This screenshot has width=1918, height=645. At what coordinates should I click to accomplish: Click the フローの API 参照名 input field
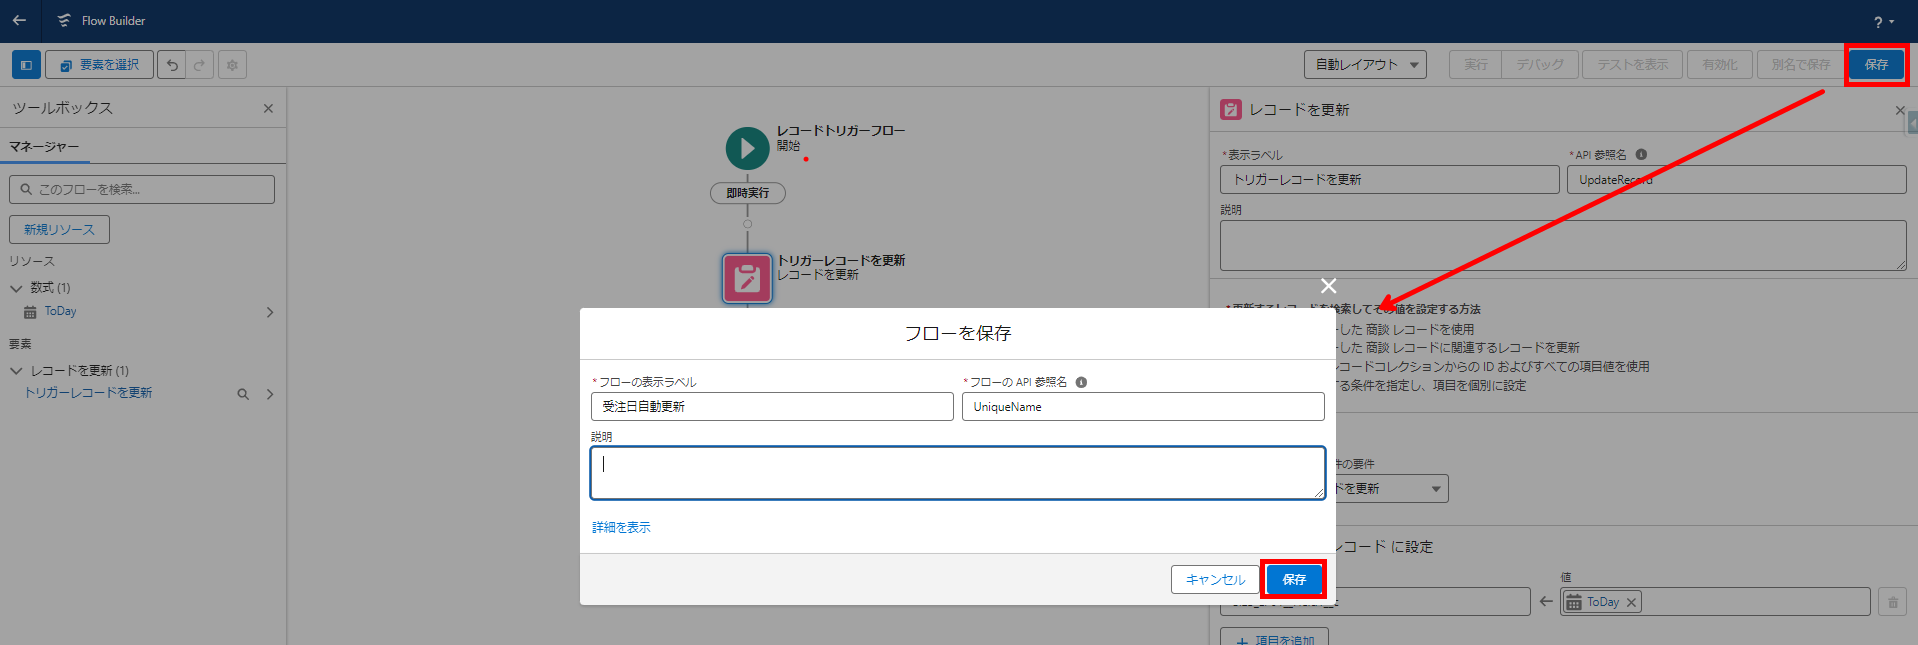pos(1143,406)
